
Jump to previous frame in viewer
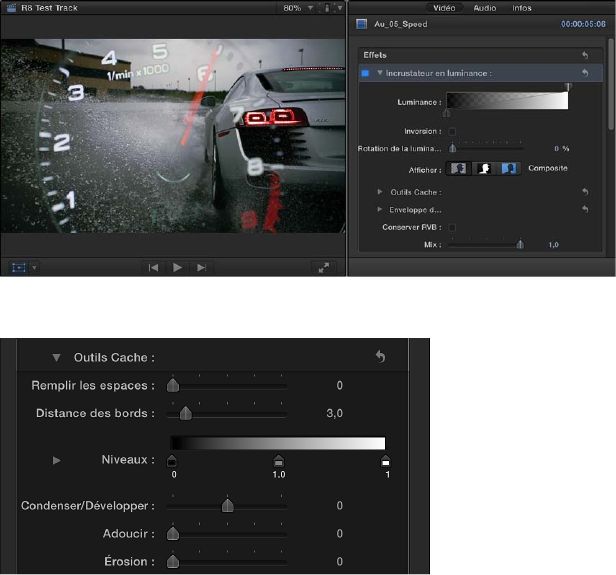coord(153,267)
